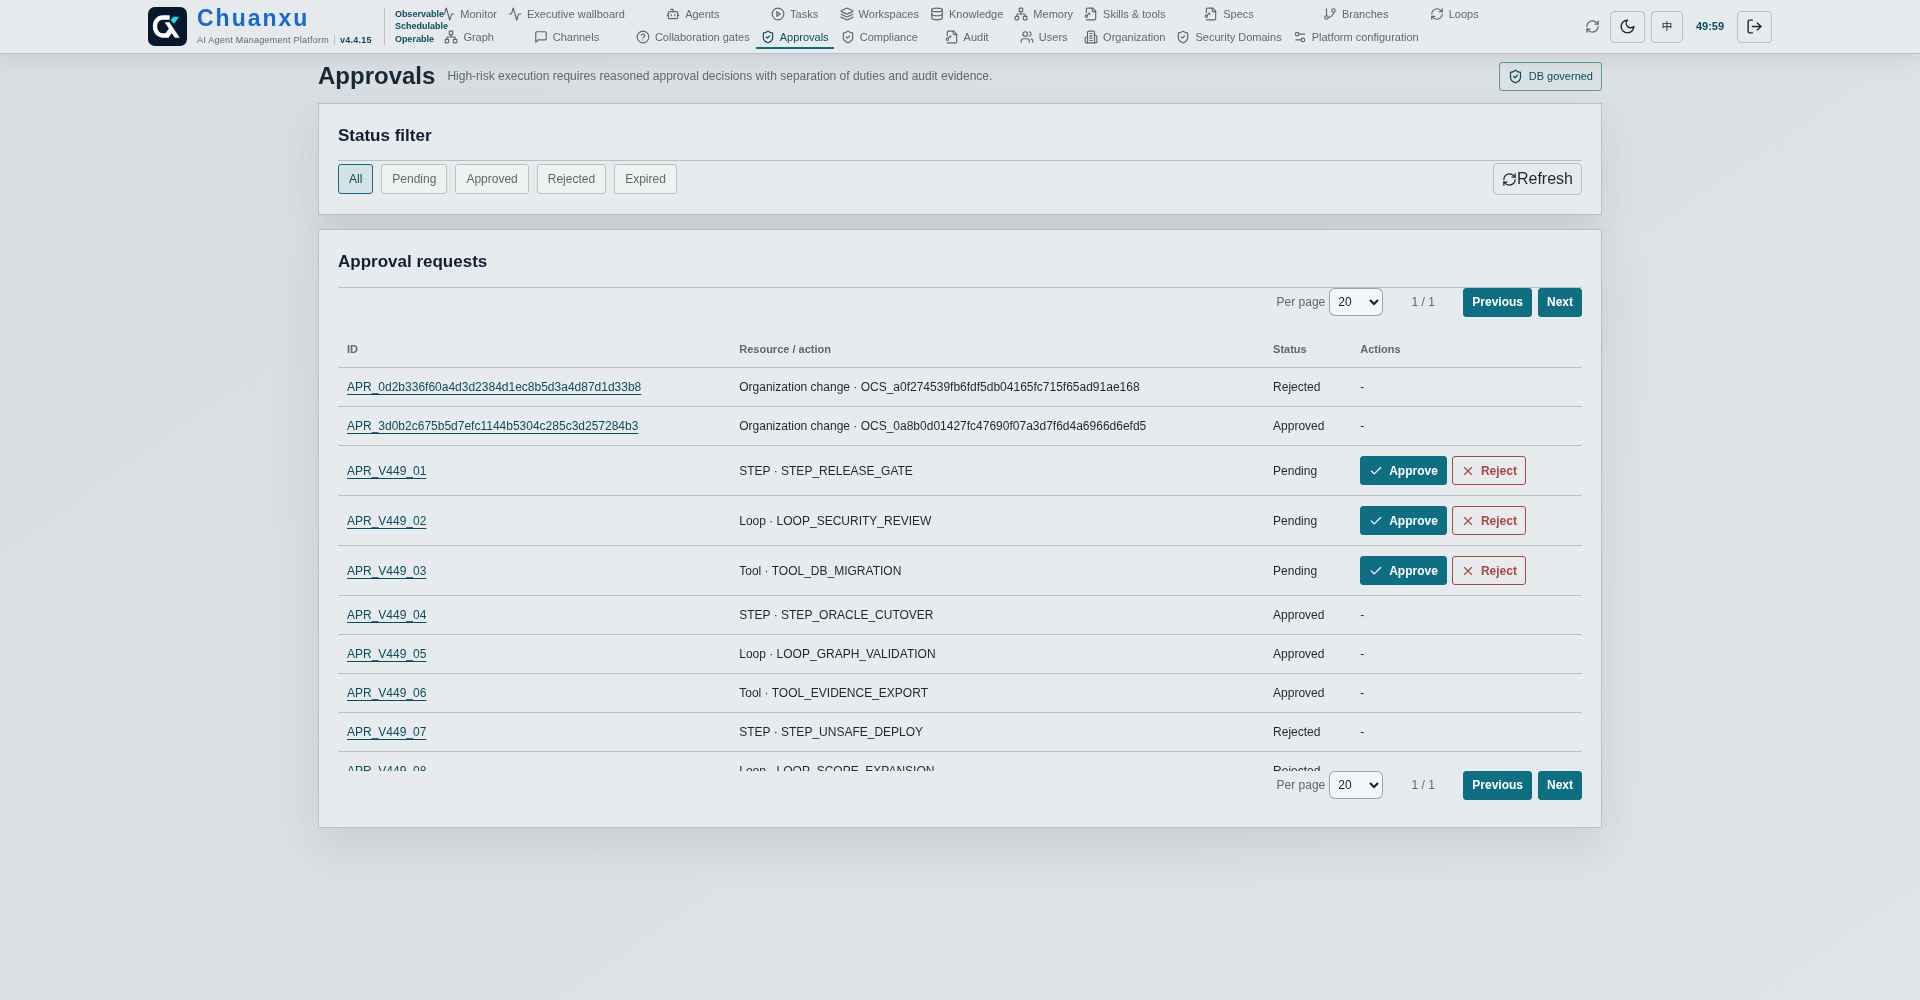Click the Tasks play-circle icon
The width and height of the screenshot is (1920, 1000).
click(x=778, y=14)
